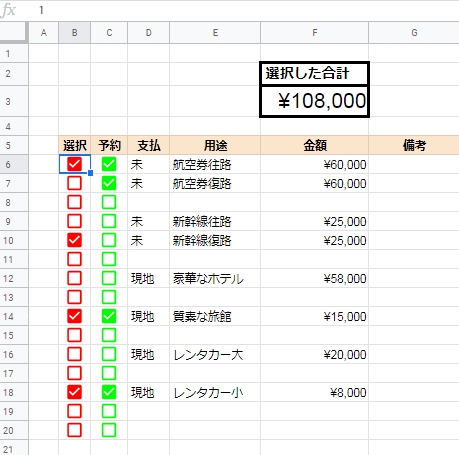Screen dimensions: 459x455
Task: Click the 新幹線復路 cell
Action: point(215,240)
